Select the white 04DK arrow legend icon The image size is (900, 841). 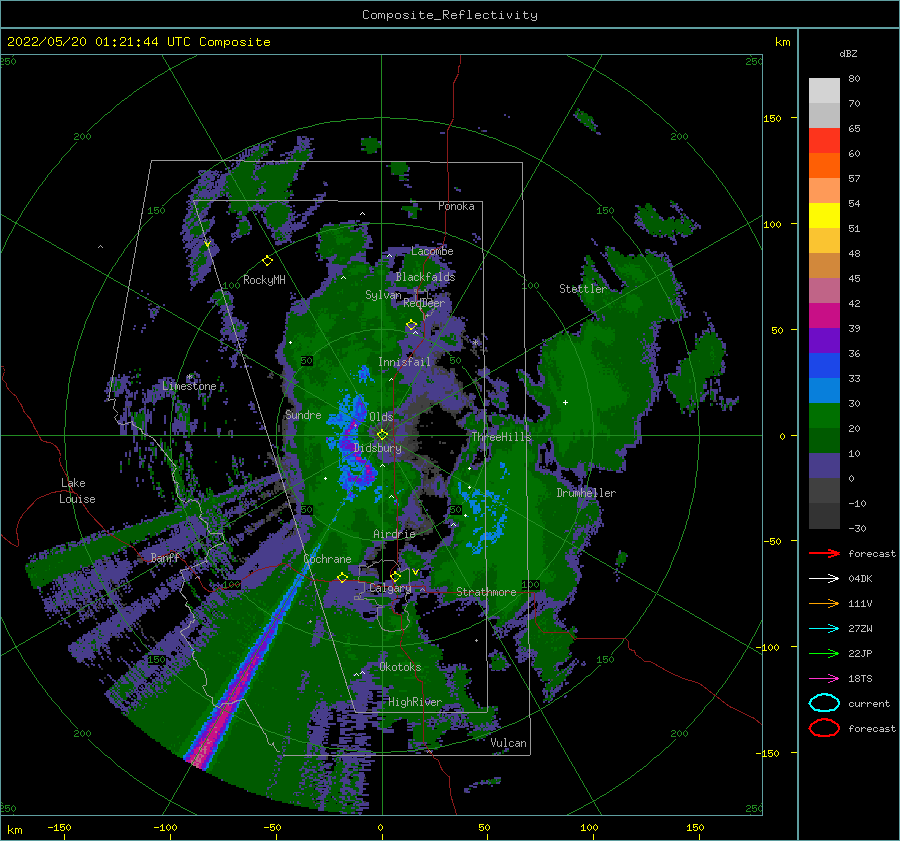pos(824,578)
